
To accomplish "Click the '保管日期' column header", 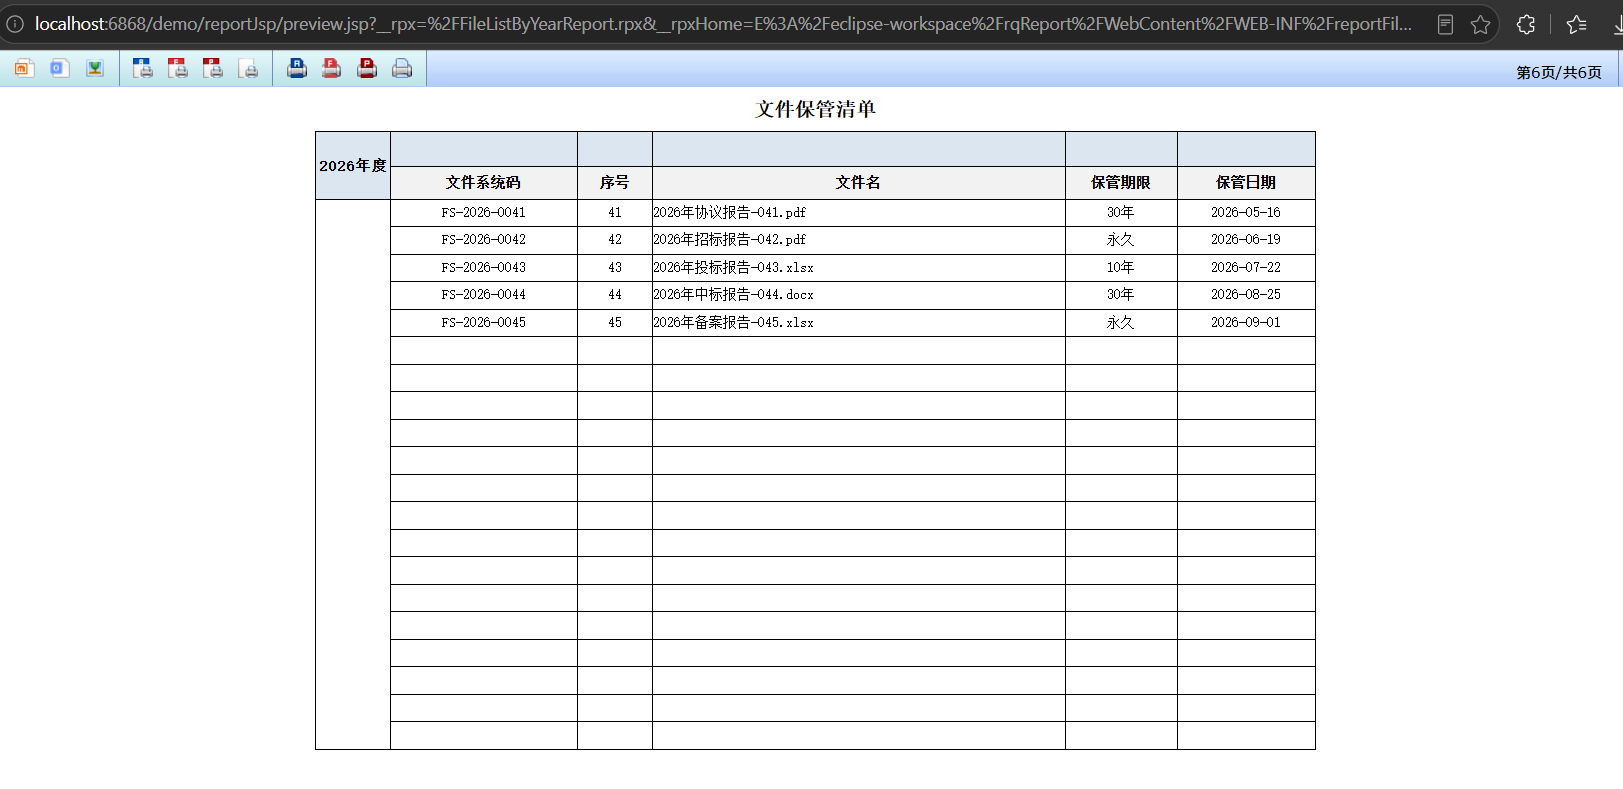I will [1246, 183].
